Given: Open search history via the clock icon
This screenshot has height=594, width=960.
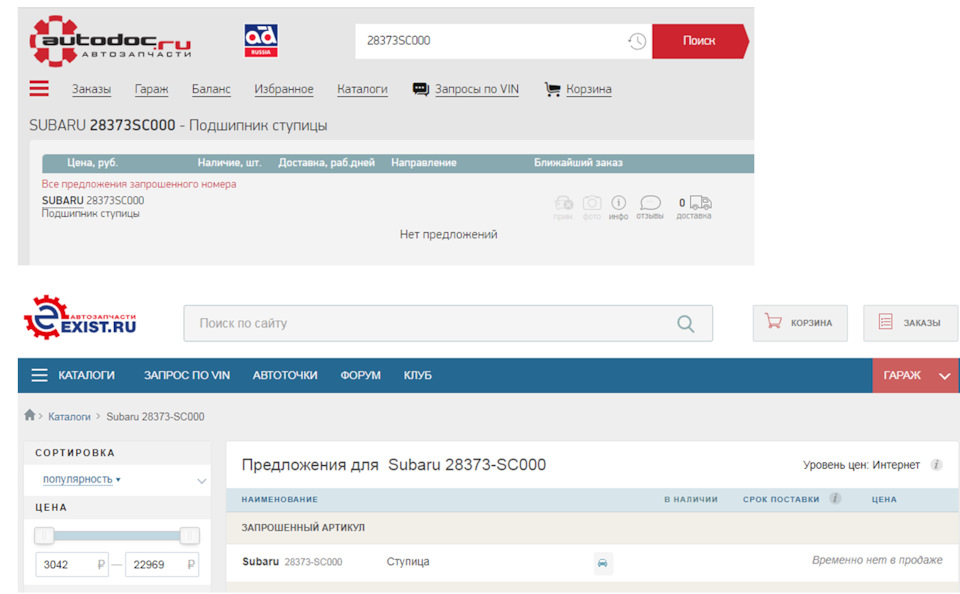Looking at the screenshot, I should click(636, 40).
